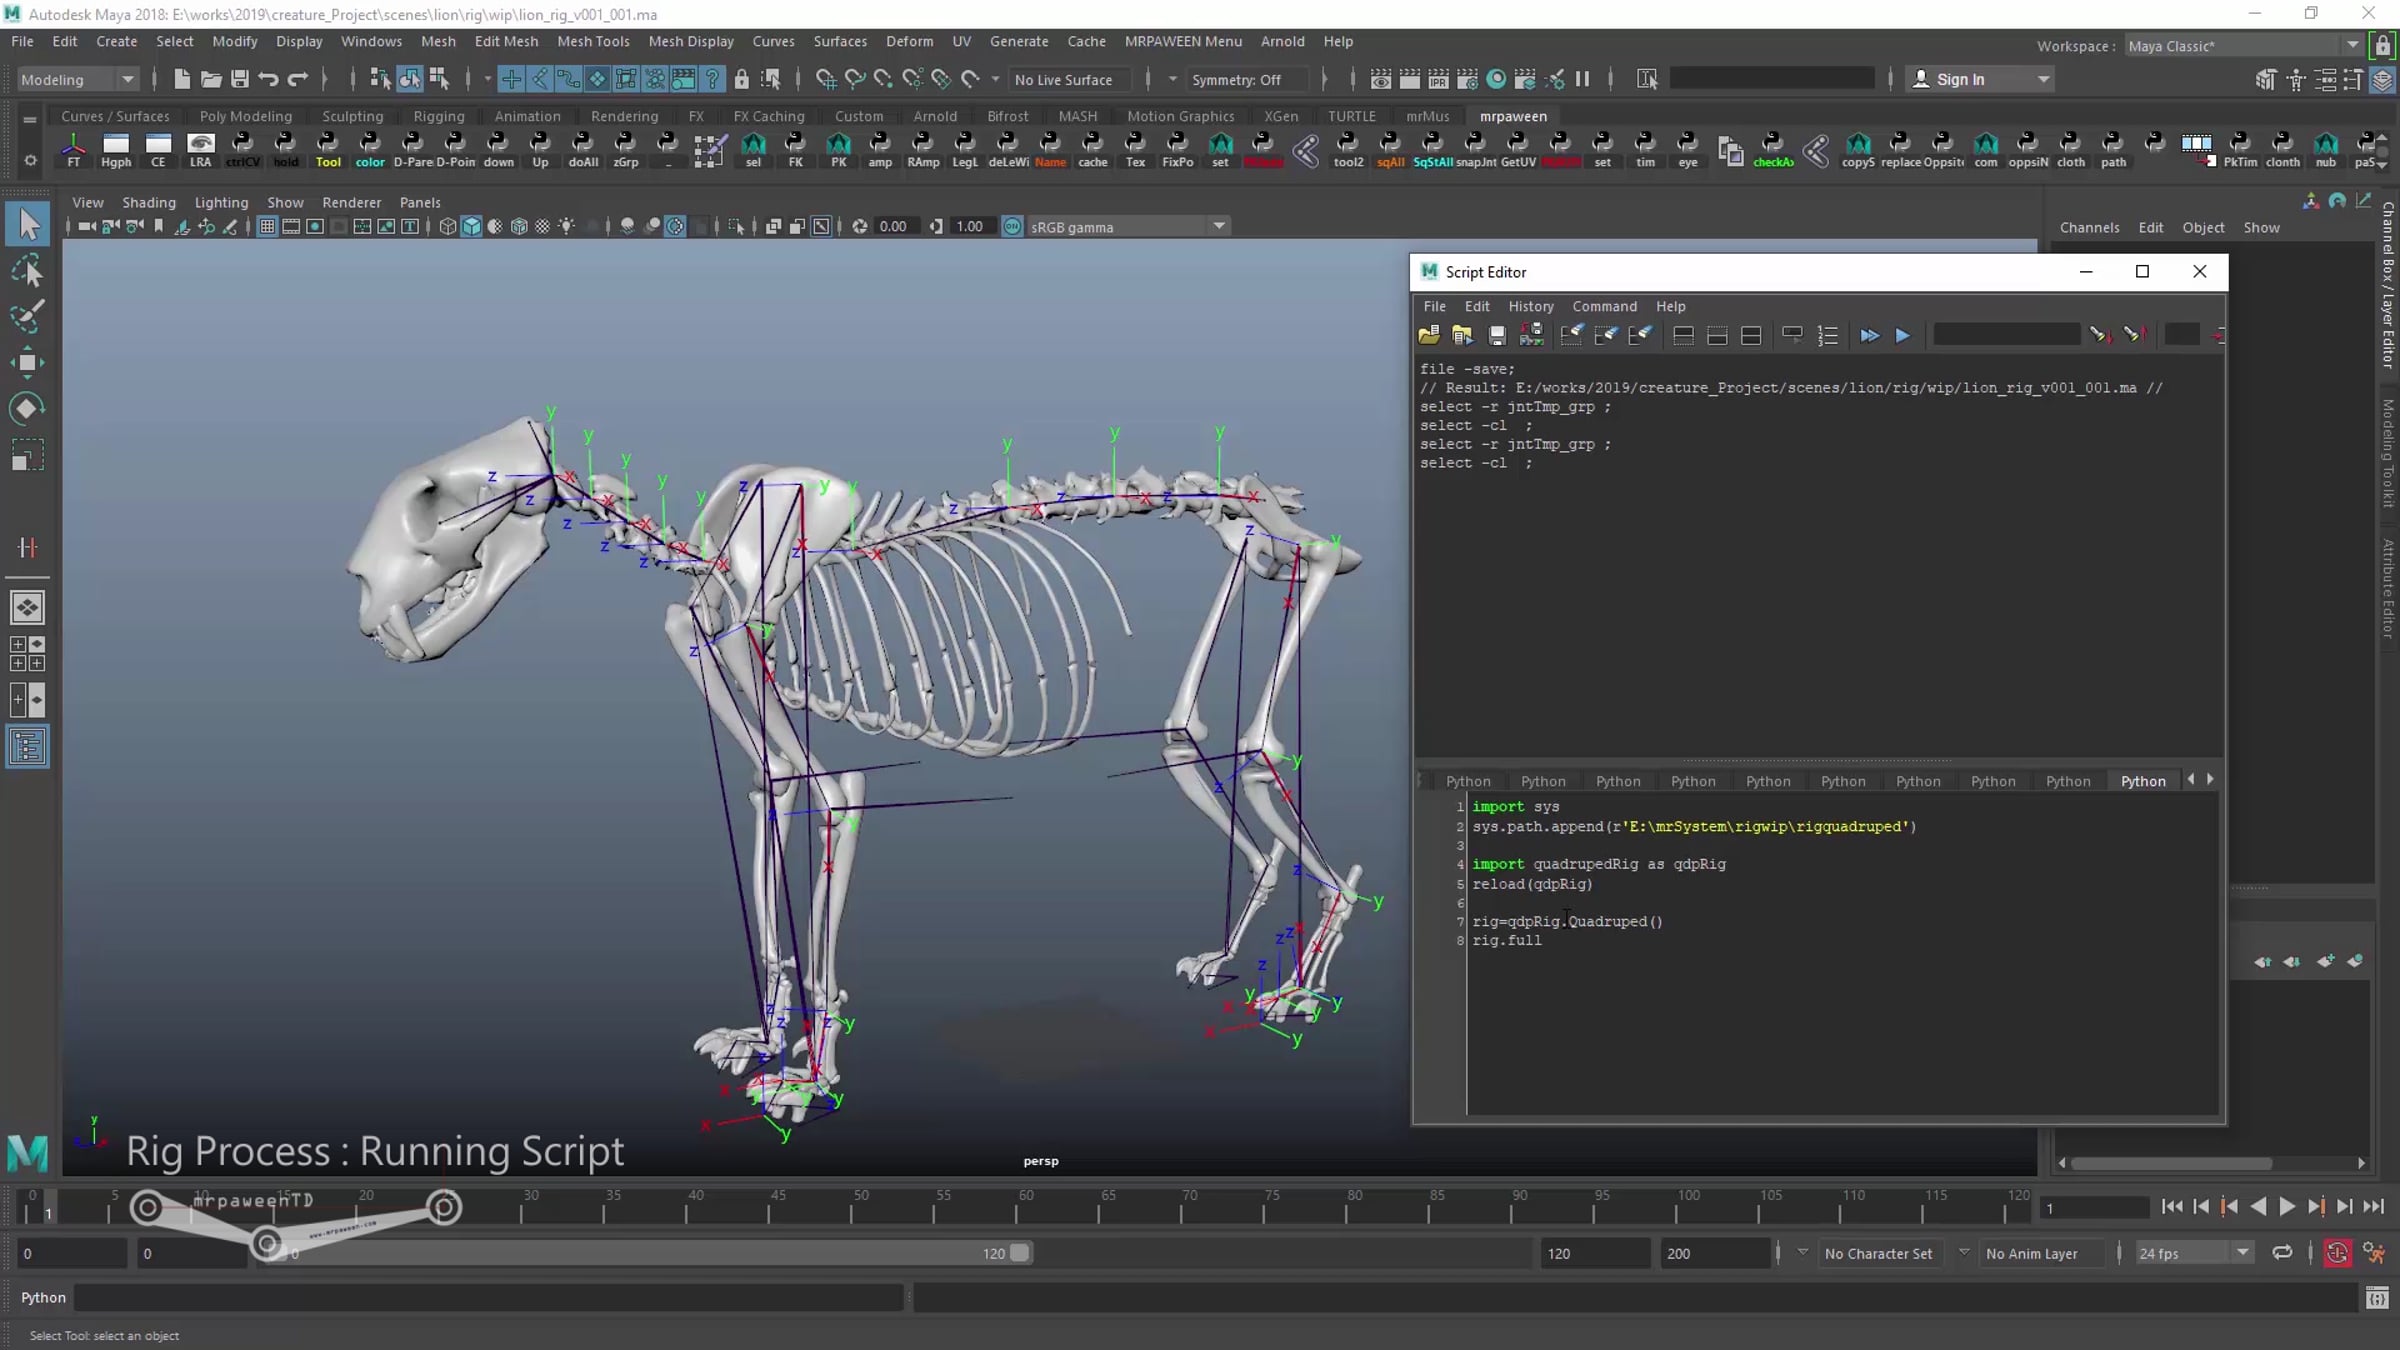This screenshot has height=1350, width=2400.
Task: Click the FixPo shelf button
Action: pyautogui.click(x=1177, y=150)
